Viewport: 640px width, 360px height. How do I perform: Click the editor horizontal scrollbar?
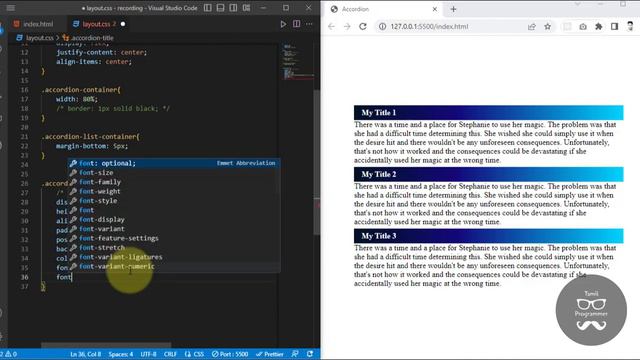[x=106, y=345]
